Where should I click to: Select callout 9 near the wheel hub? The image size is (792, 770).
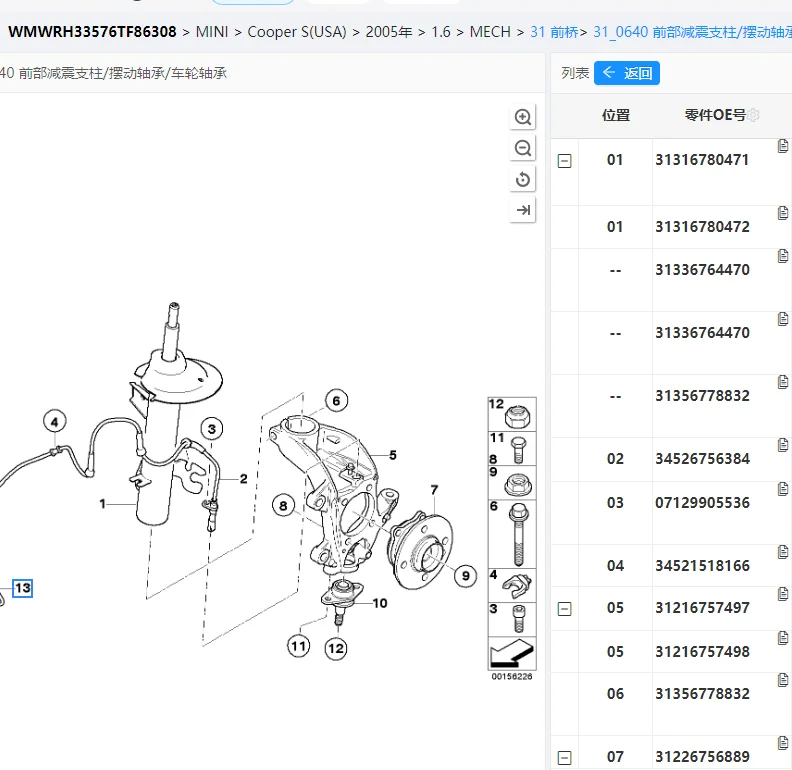[x=466, y=575]
